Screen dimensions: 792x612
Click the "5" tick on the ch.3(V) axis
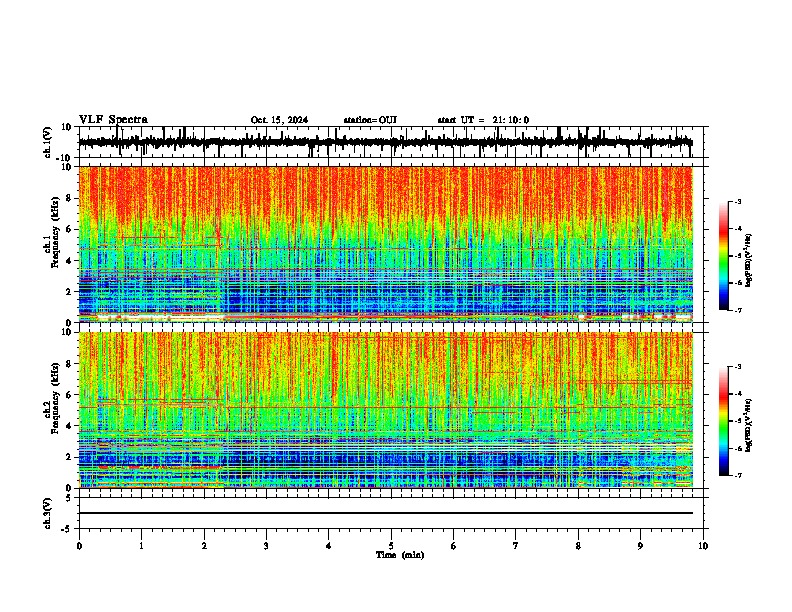coord(69,498)
